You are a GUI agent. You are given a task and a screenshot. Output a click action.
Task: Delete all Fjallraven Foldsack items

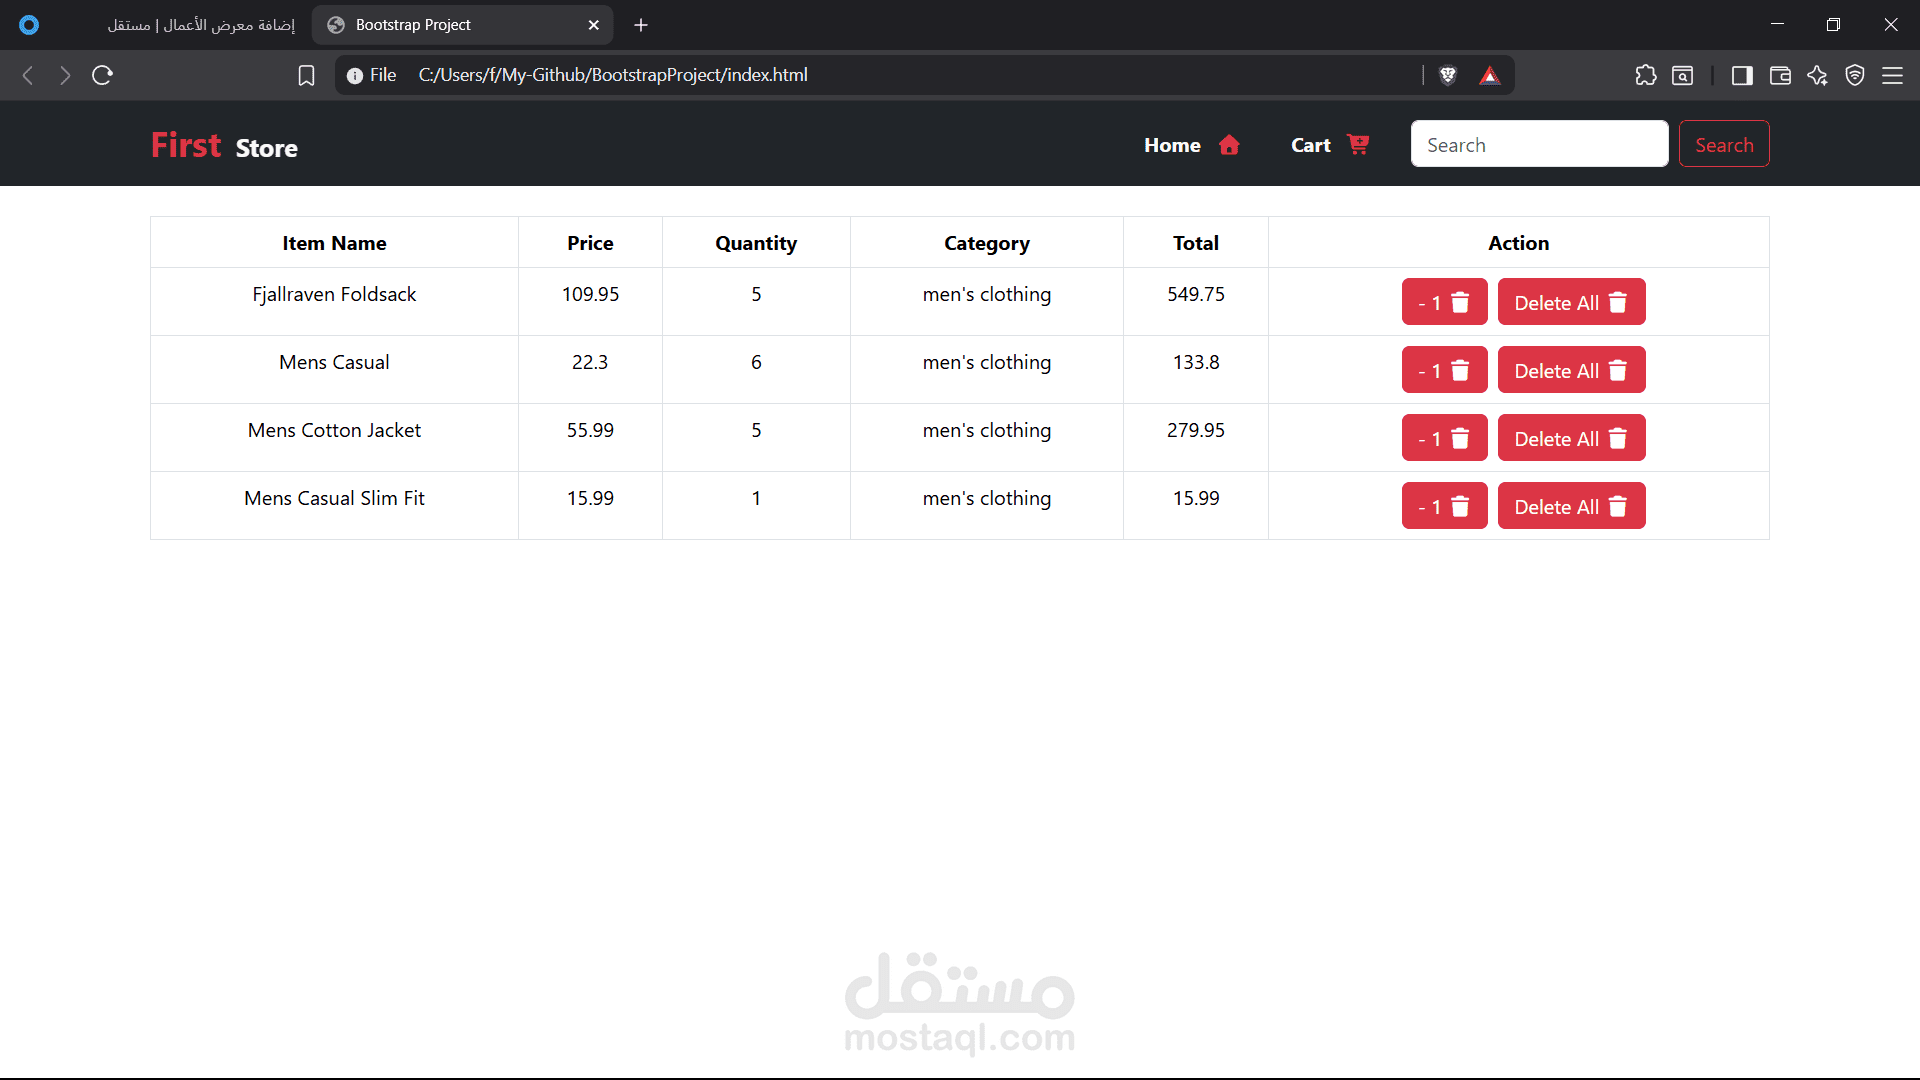[1571, 302]
